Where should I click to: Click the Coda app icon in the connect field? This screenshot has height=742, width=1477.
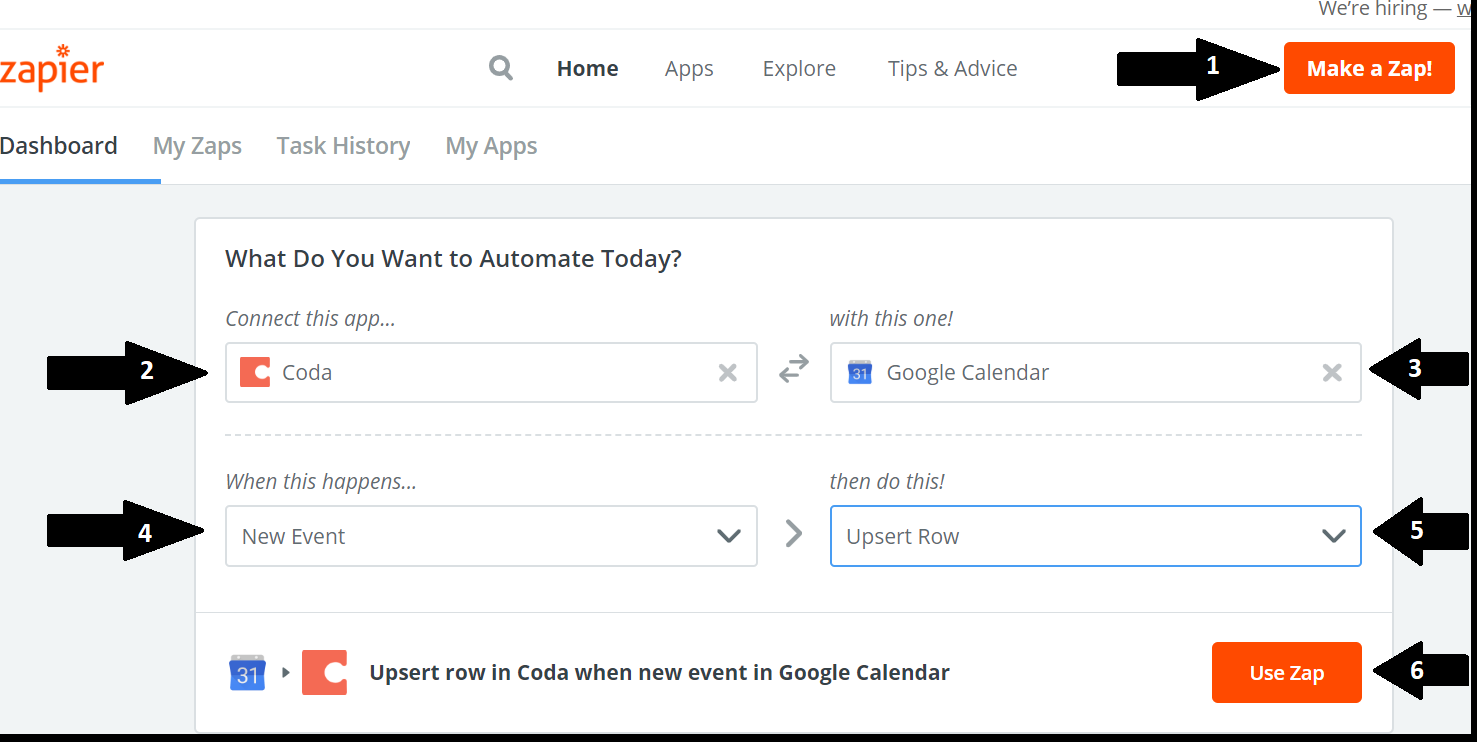[x=254, y=372]
